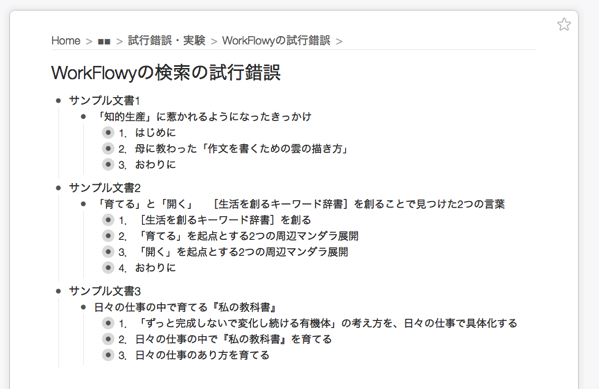The width and height of the screenshot is (599, 389).
Task: Go to Home in the breadcrumb
Action: point(66,41)
